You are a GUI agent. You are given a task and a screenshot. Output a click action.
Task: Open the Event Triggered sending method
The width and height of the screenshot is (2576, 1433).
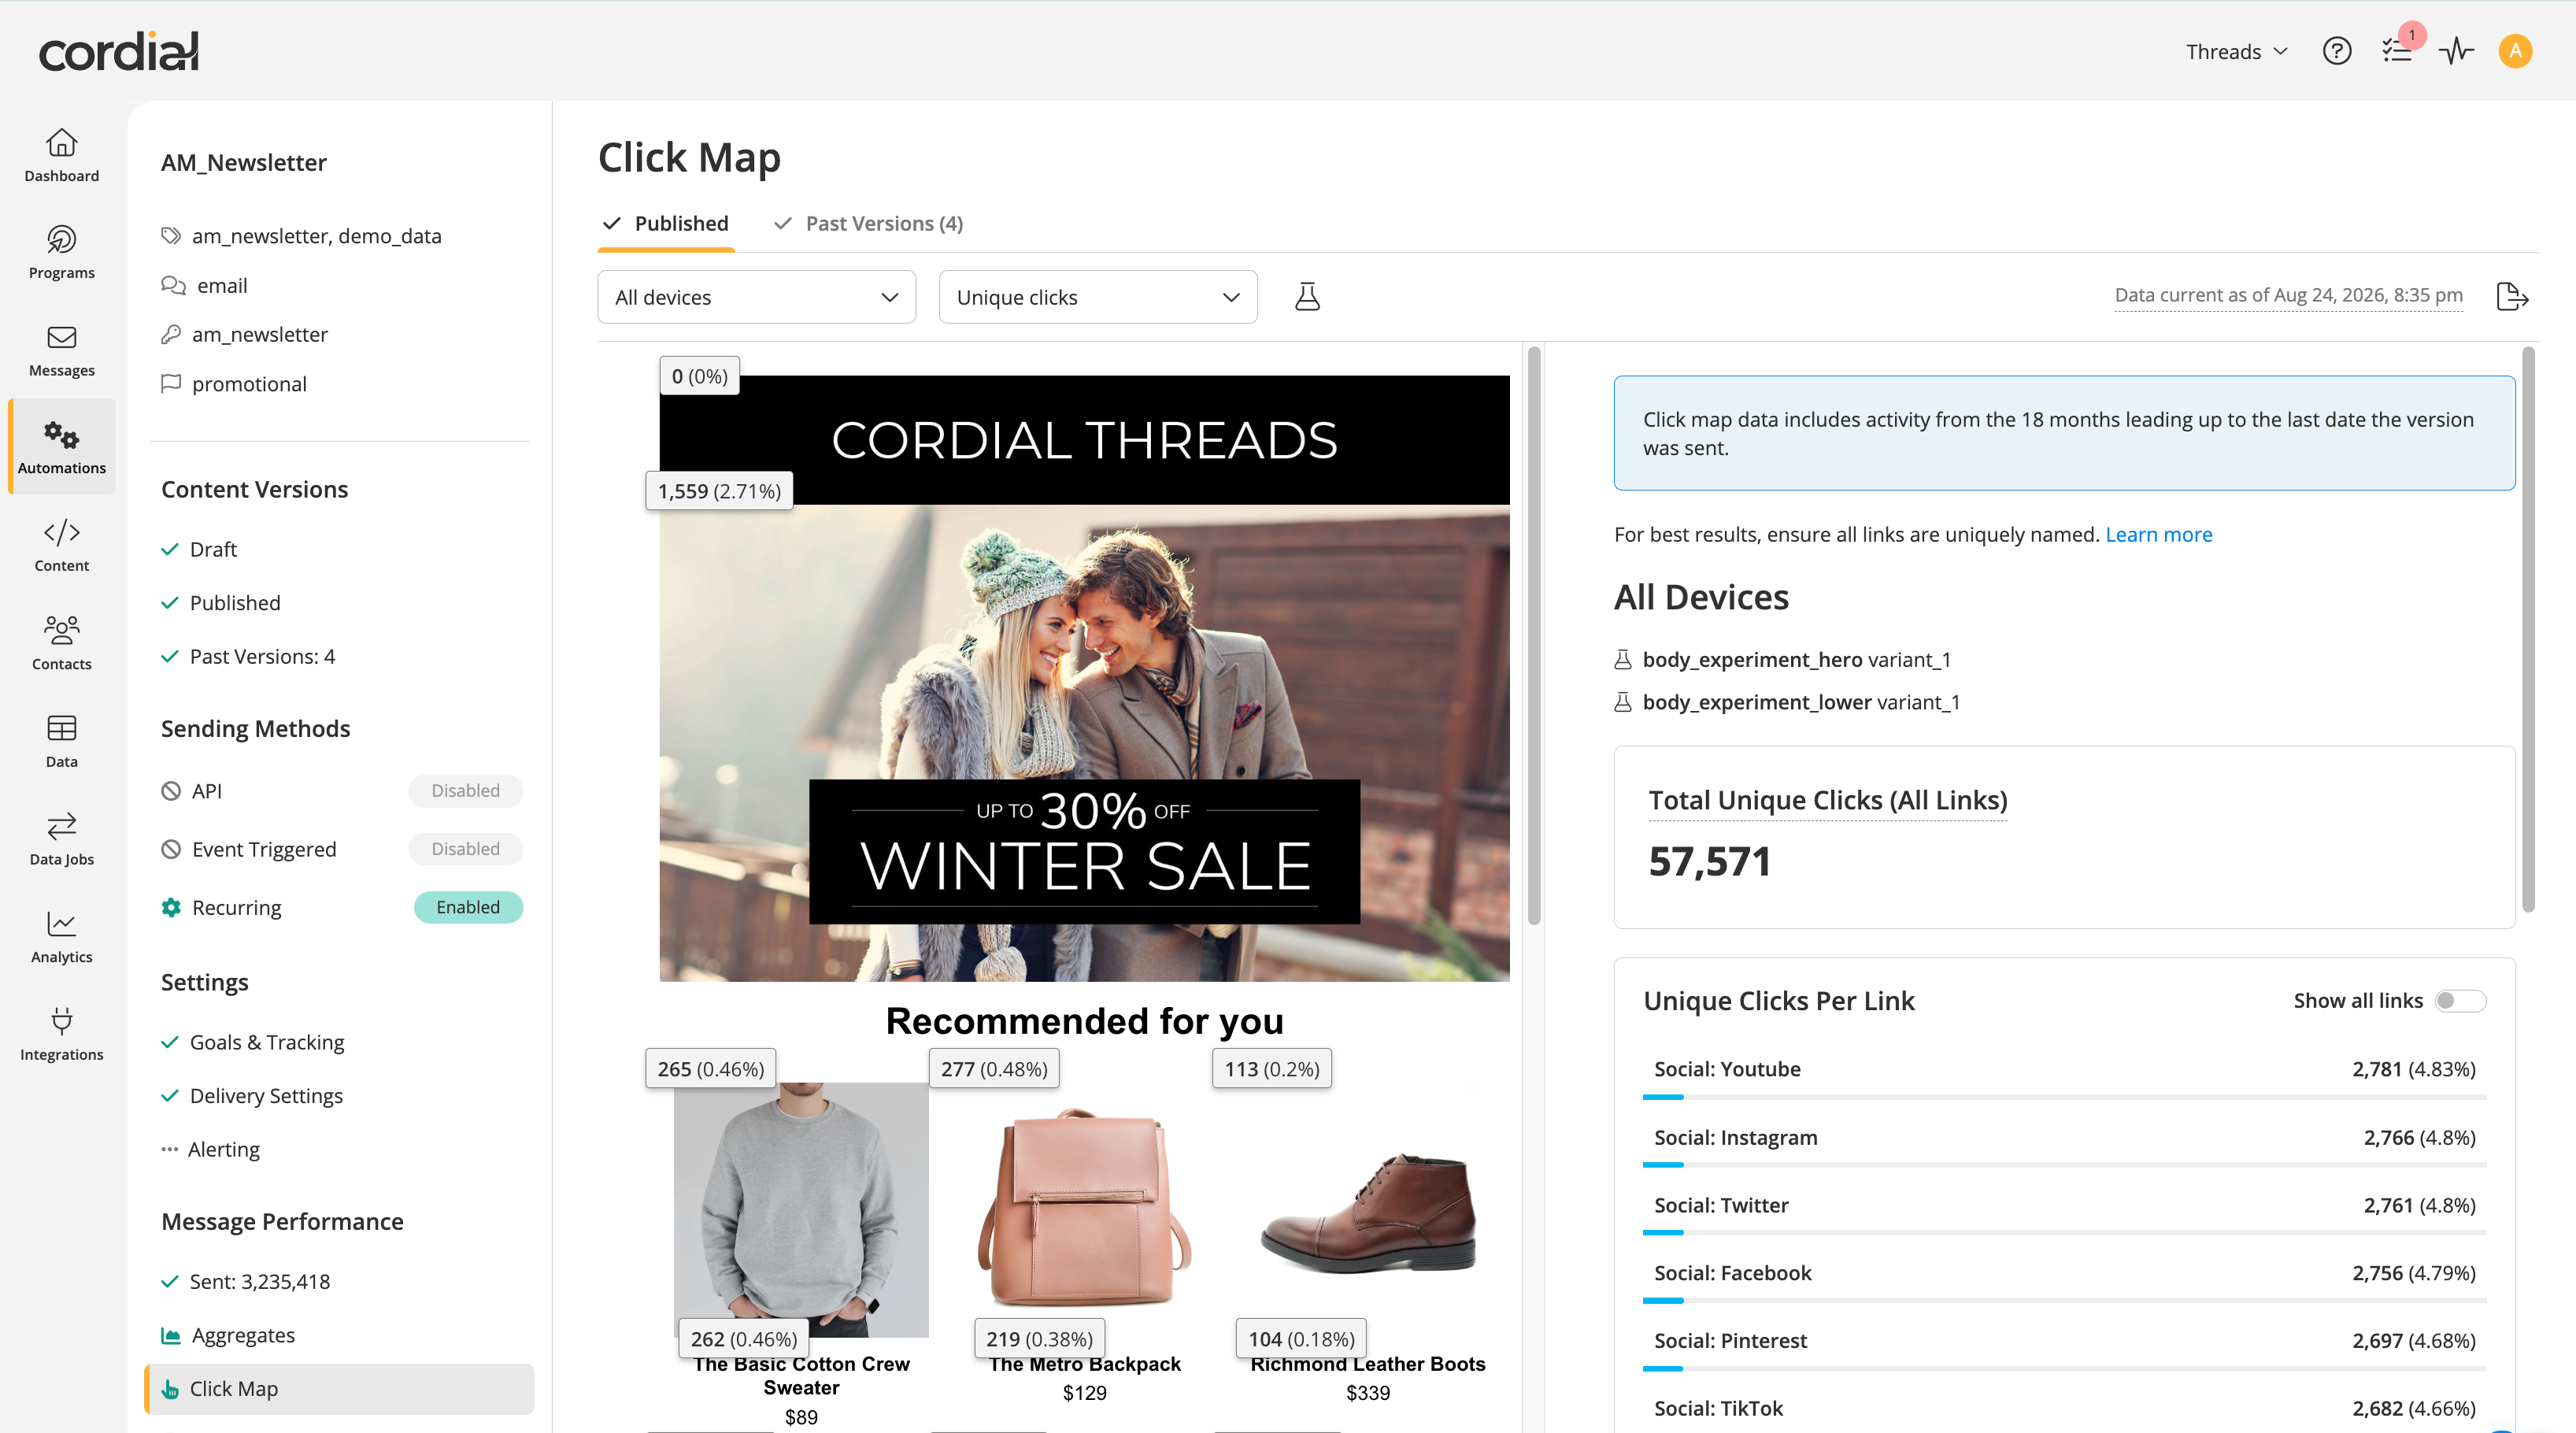(264, 849)
